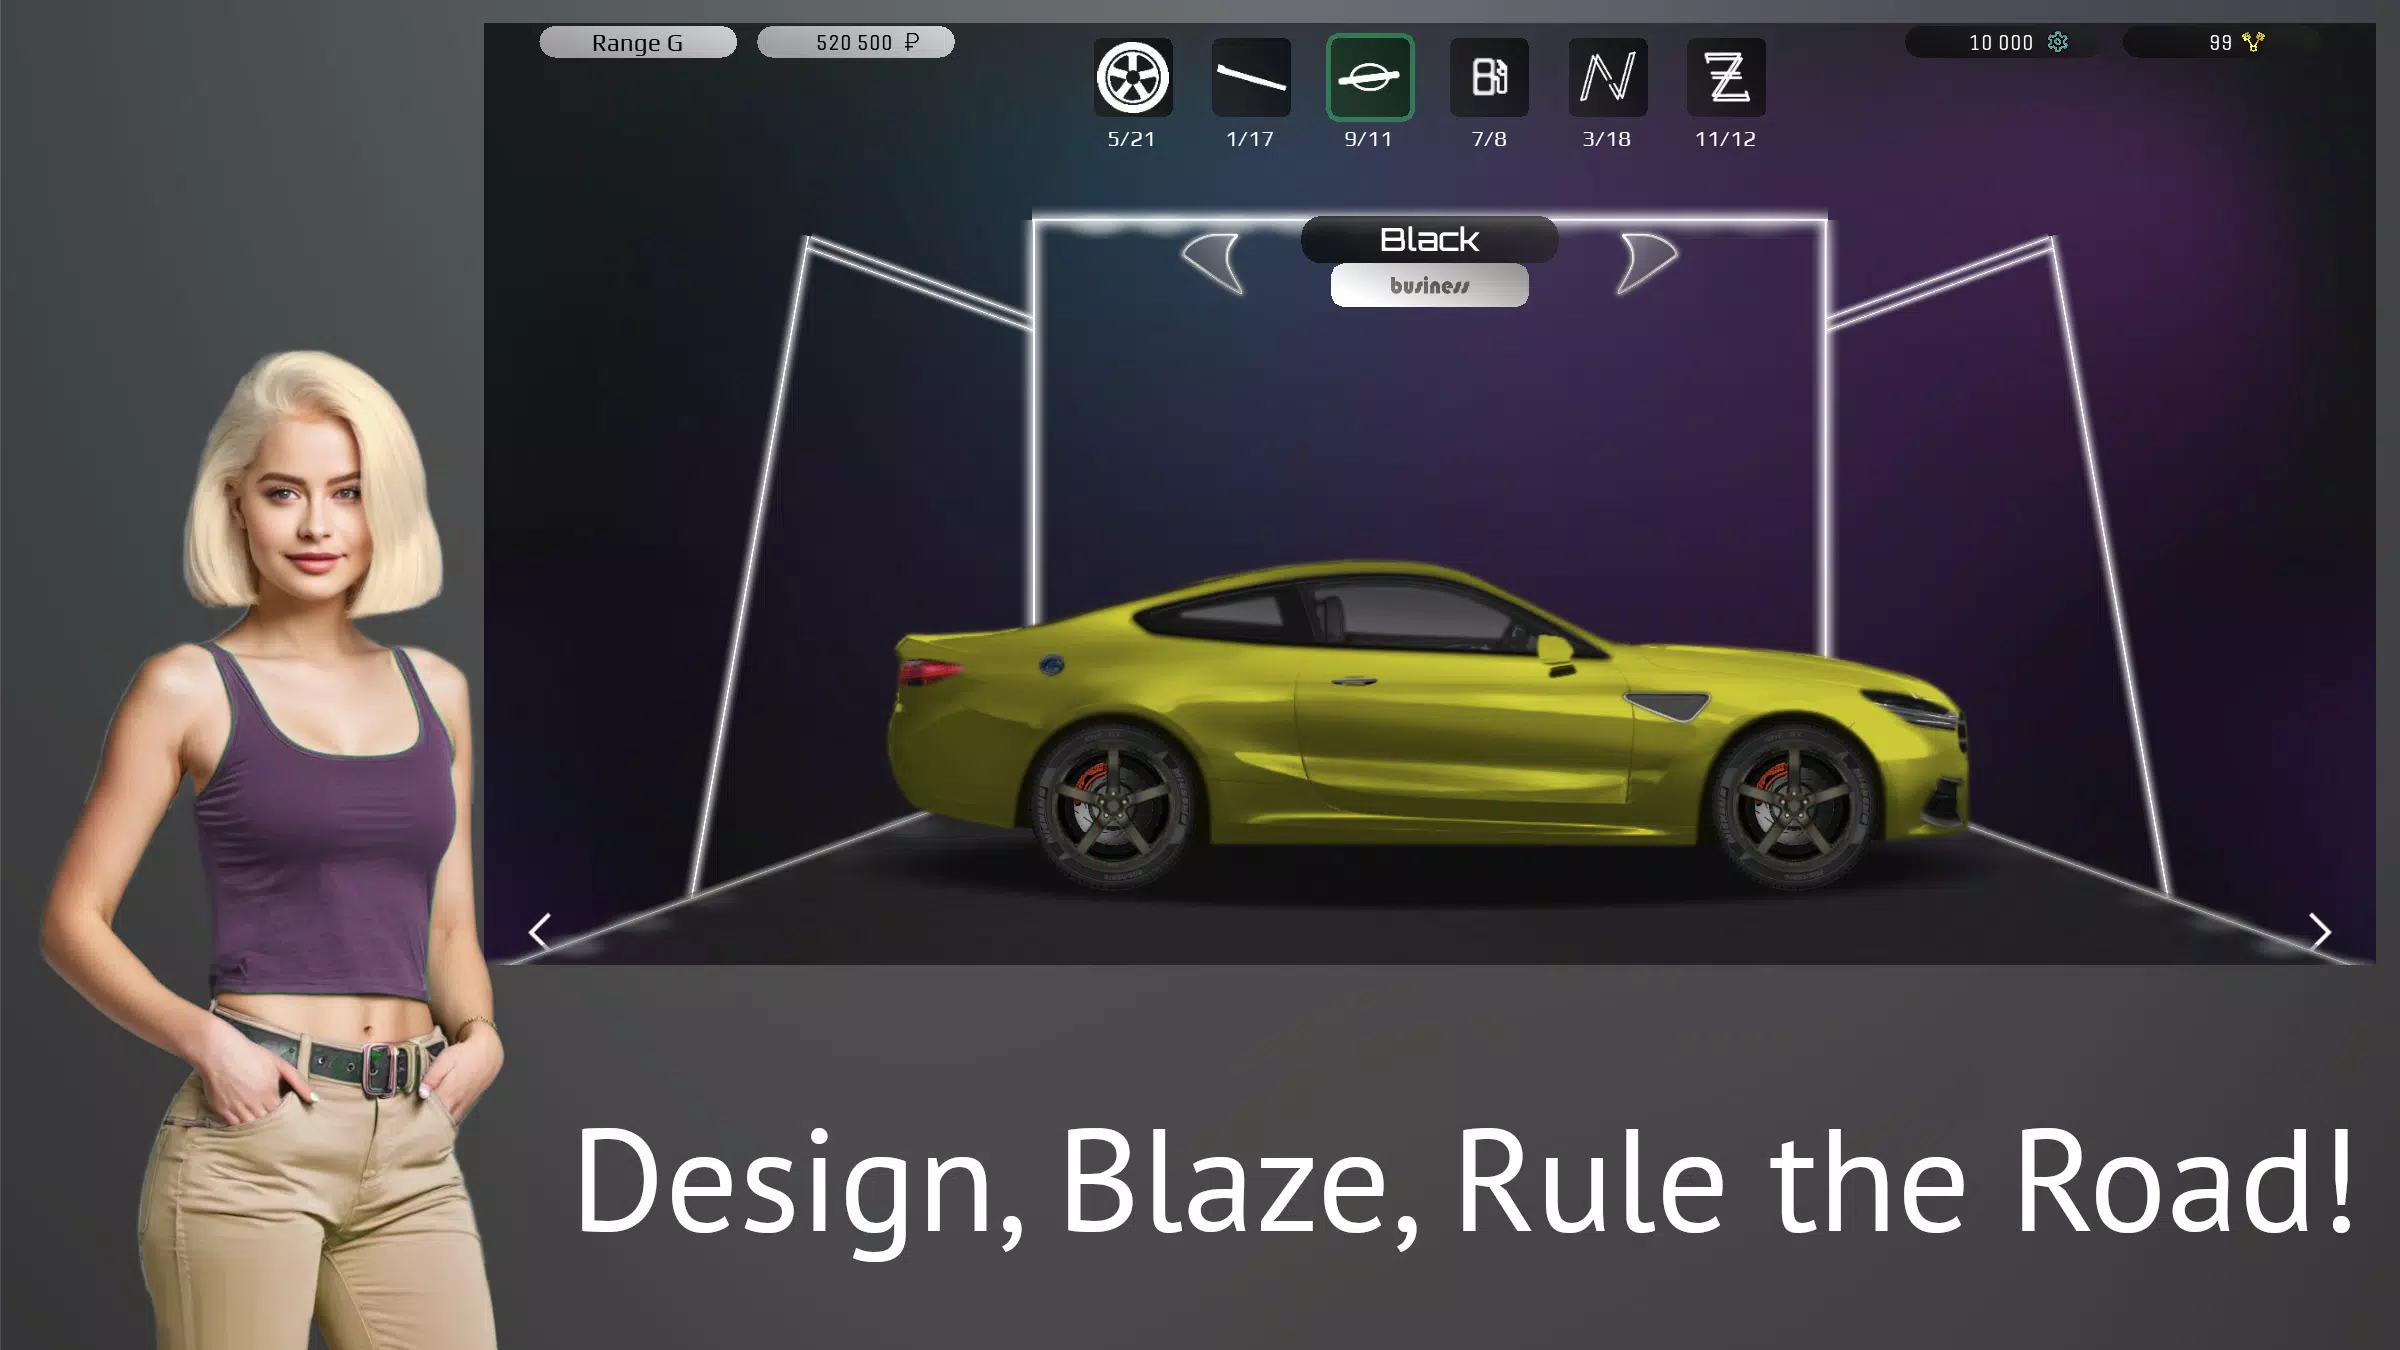
Task: Navigate to previous car with left chevron
Action: (x=541, y=931)
